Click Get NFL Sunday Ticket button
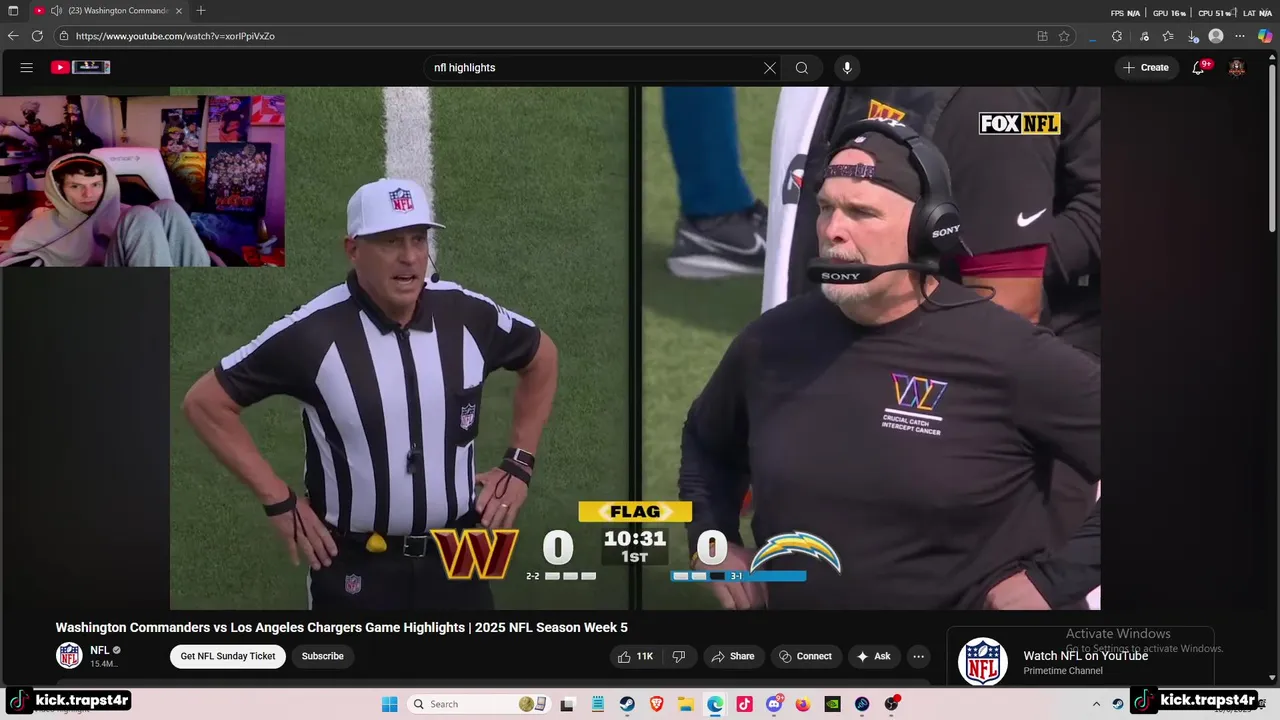The width and height of the screenshot is (1280, 720). [x=228, y=656]
